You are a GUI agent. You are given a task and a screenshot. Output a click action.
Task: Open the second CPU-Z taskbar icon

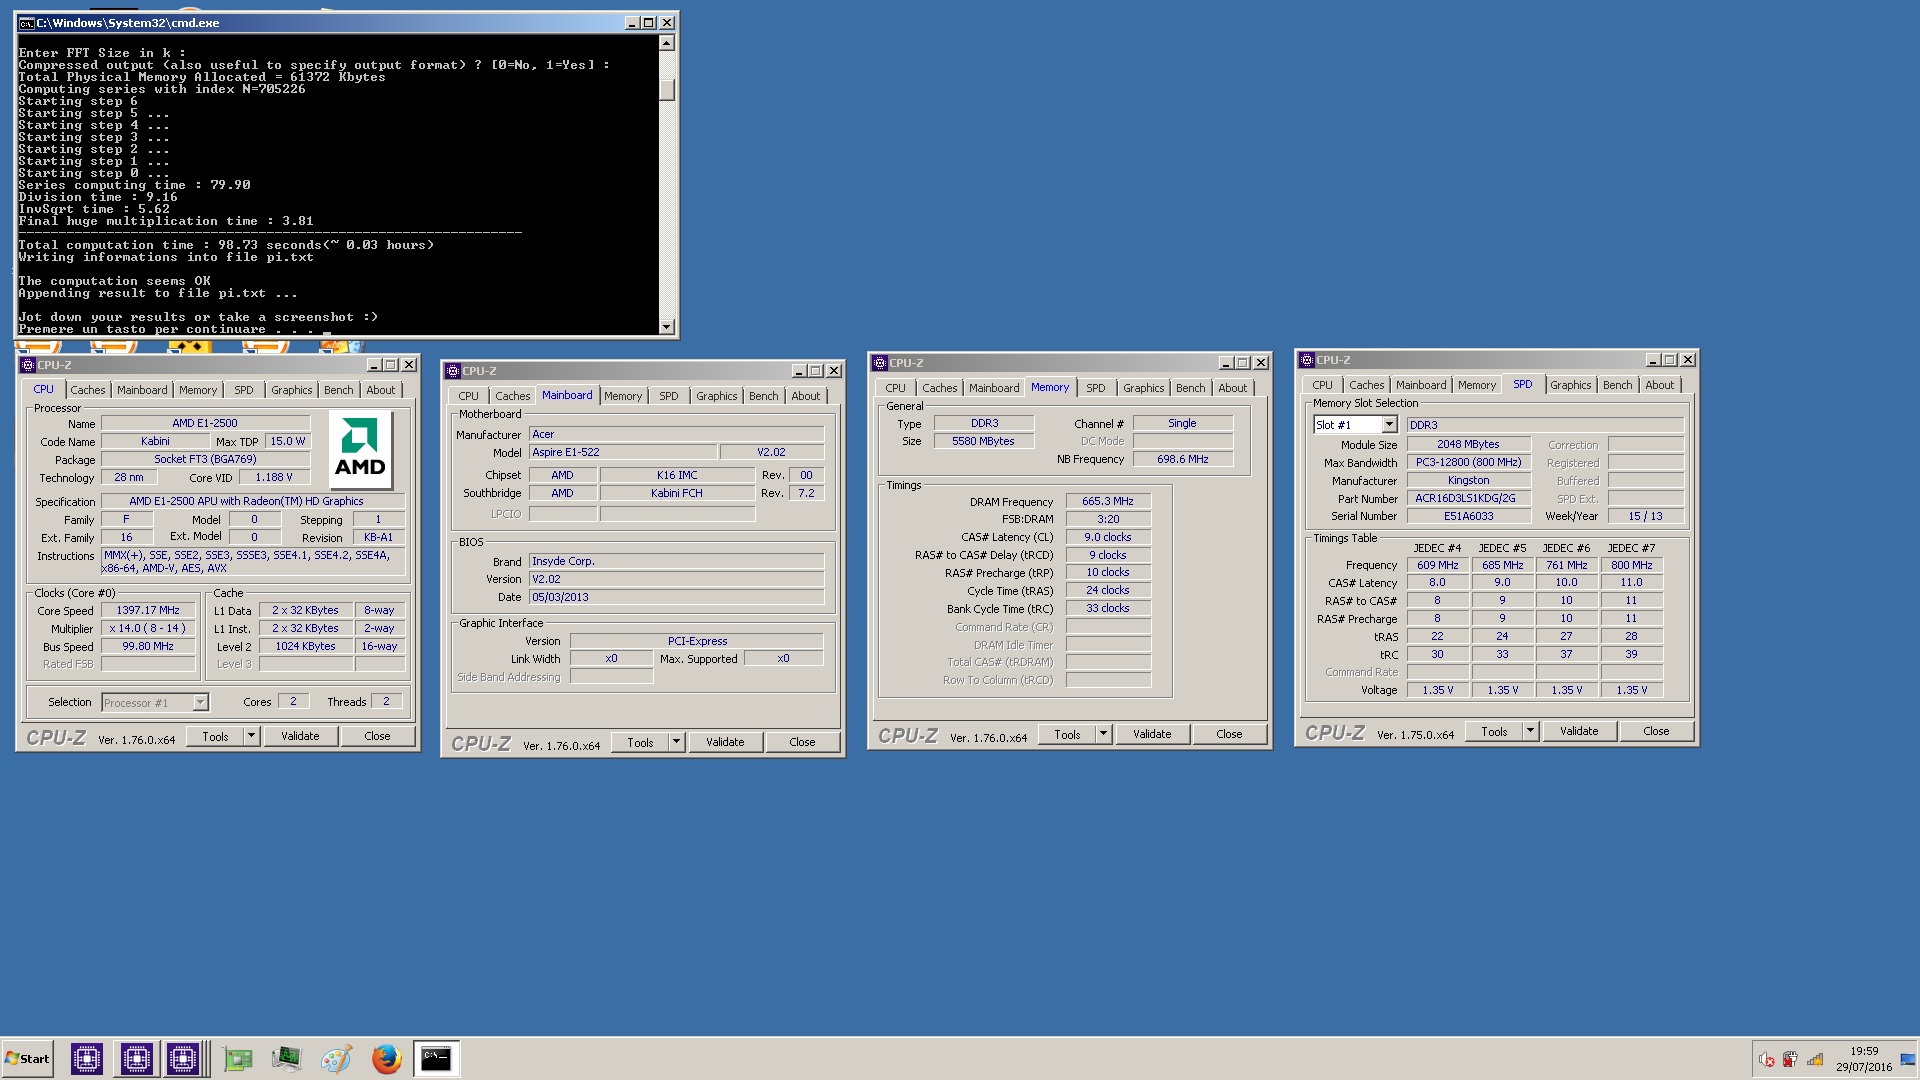click(x=136, y=1058)
